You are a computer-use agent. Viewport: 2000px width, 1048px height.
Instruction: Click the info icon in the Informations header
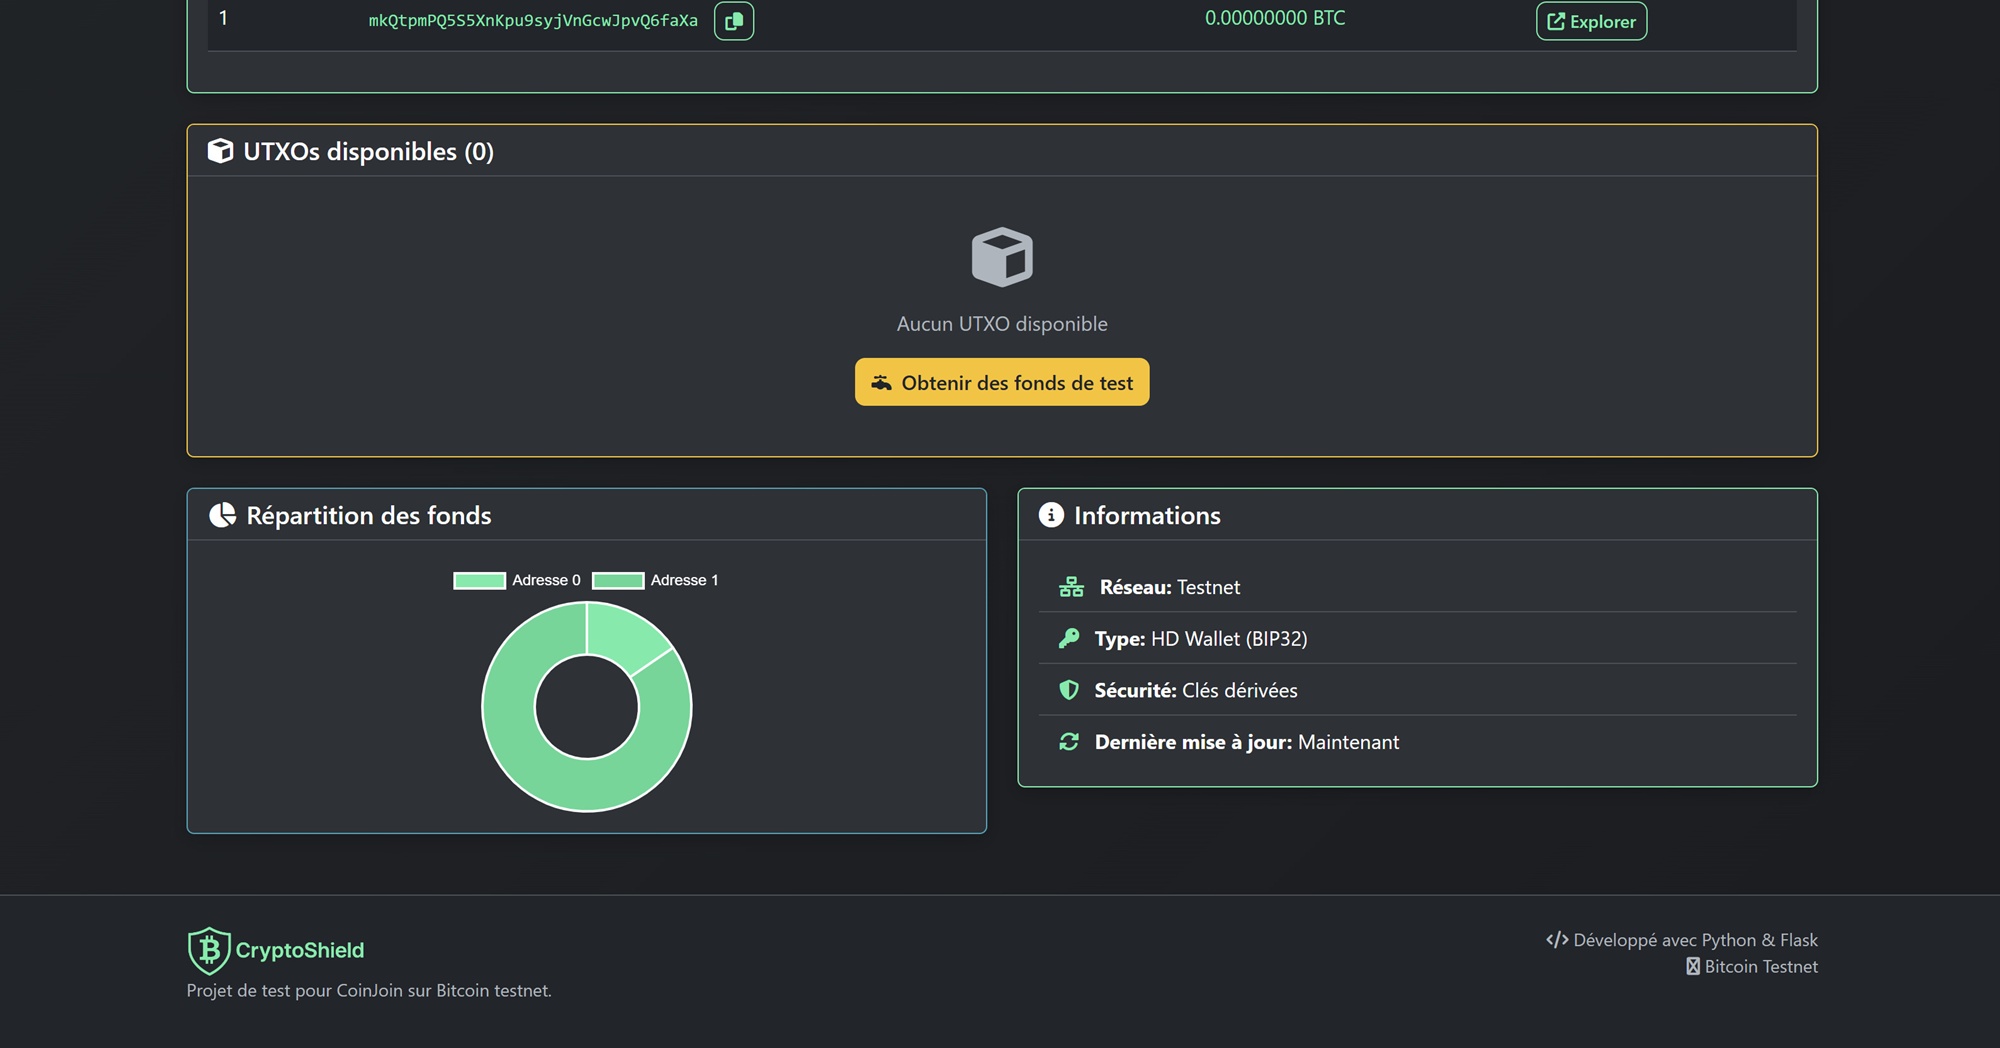[1049, 515]
